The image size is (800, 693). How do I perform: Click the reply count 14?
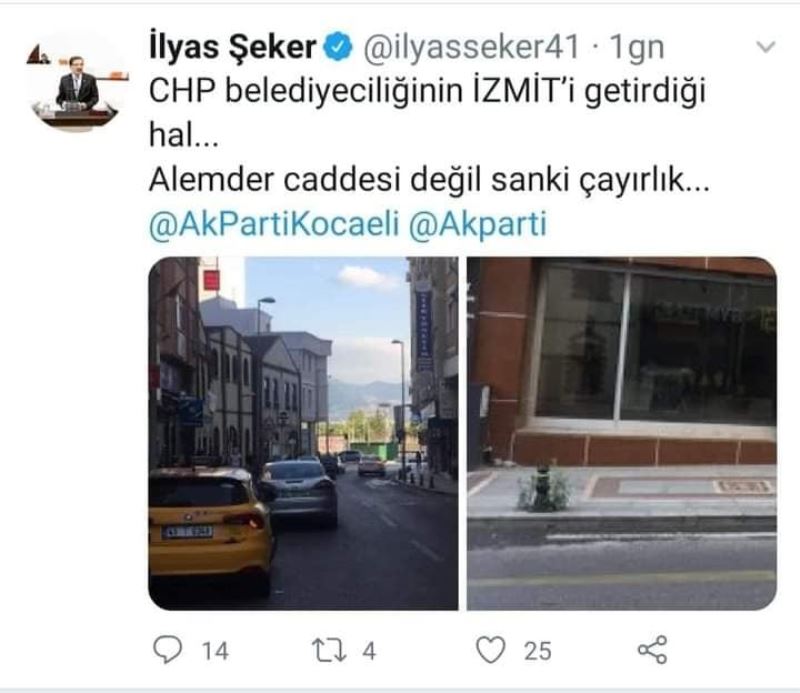[215, 651]
